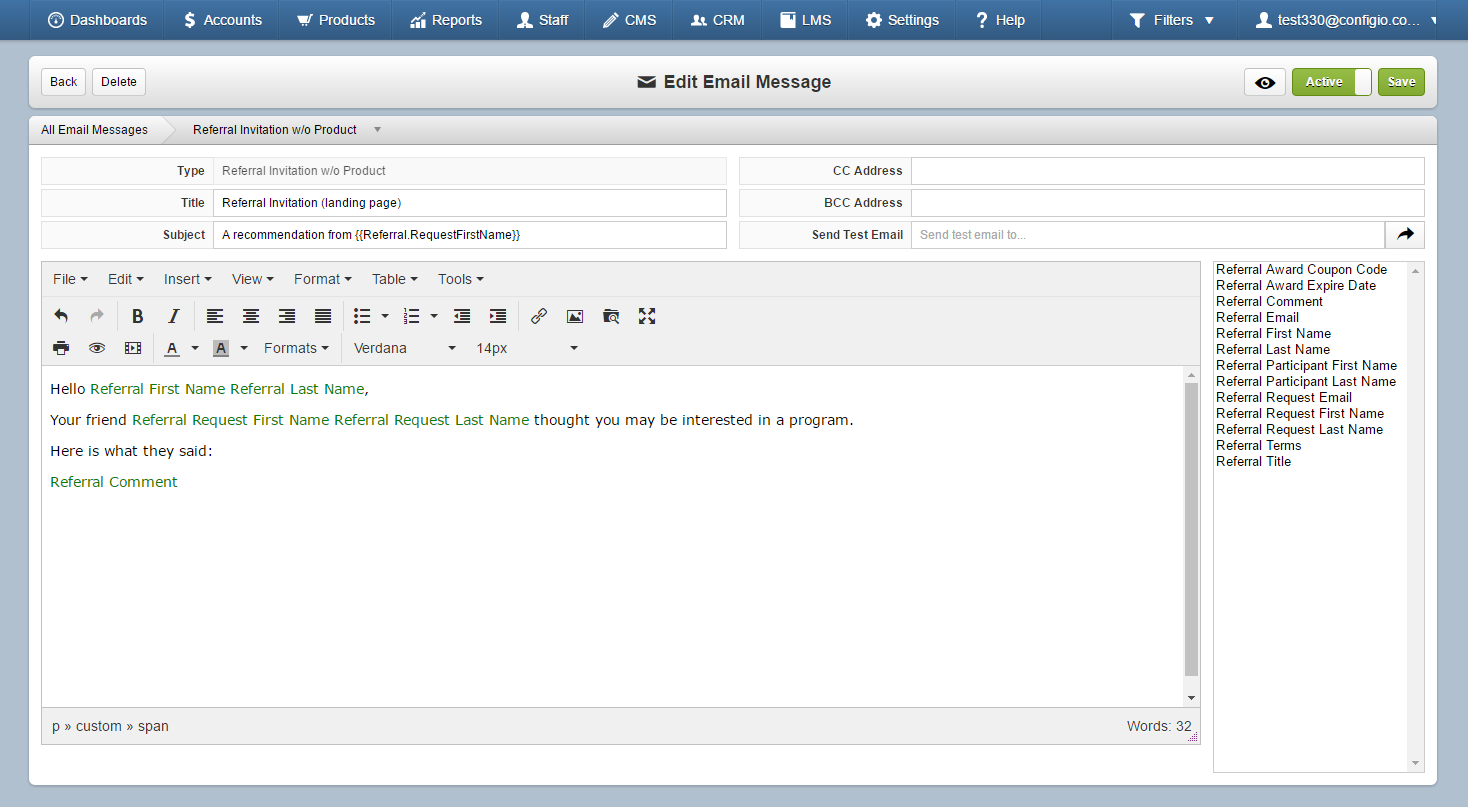Apply the background color highlight button
This screenshot has height=807, width=1468.
click(221, 348)
